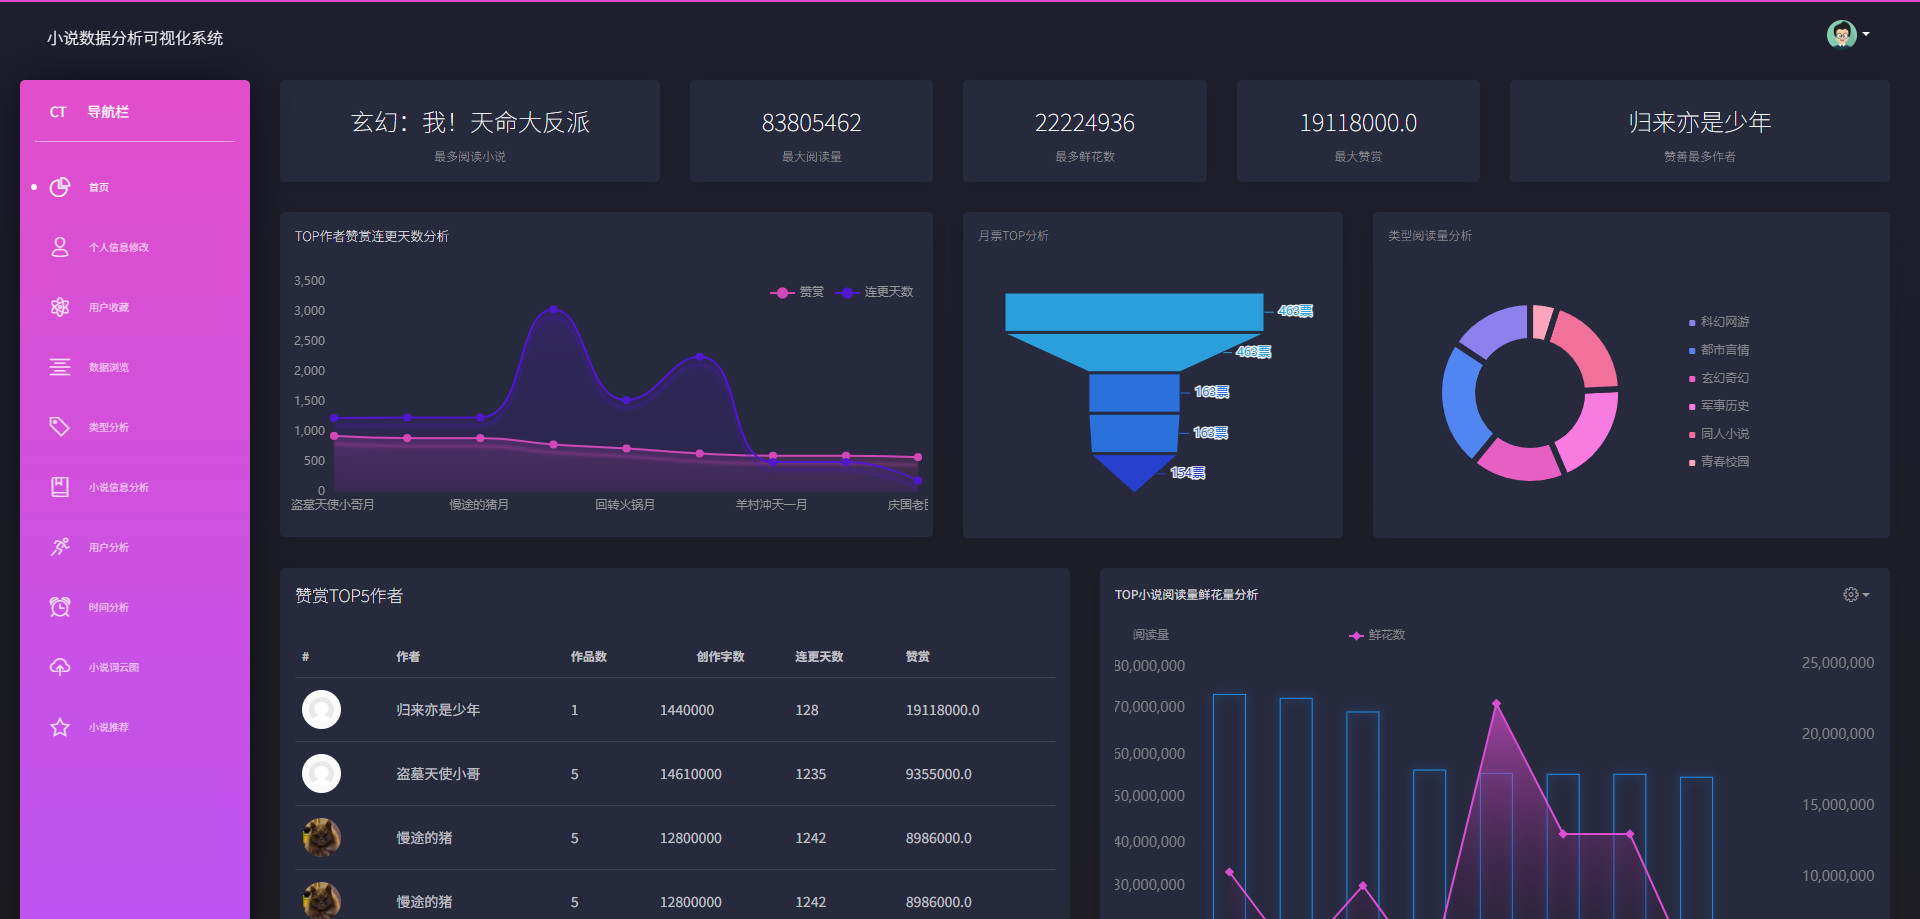
Task: Click the 128 连更天数 cell
Action: coord(807,710)
